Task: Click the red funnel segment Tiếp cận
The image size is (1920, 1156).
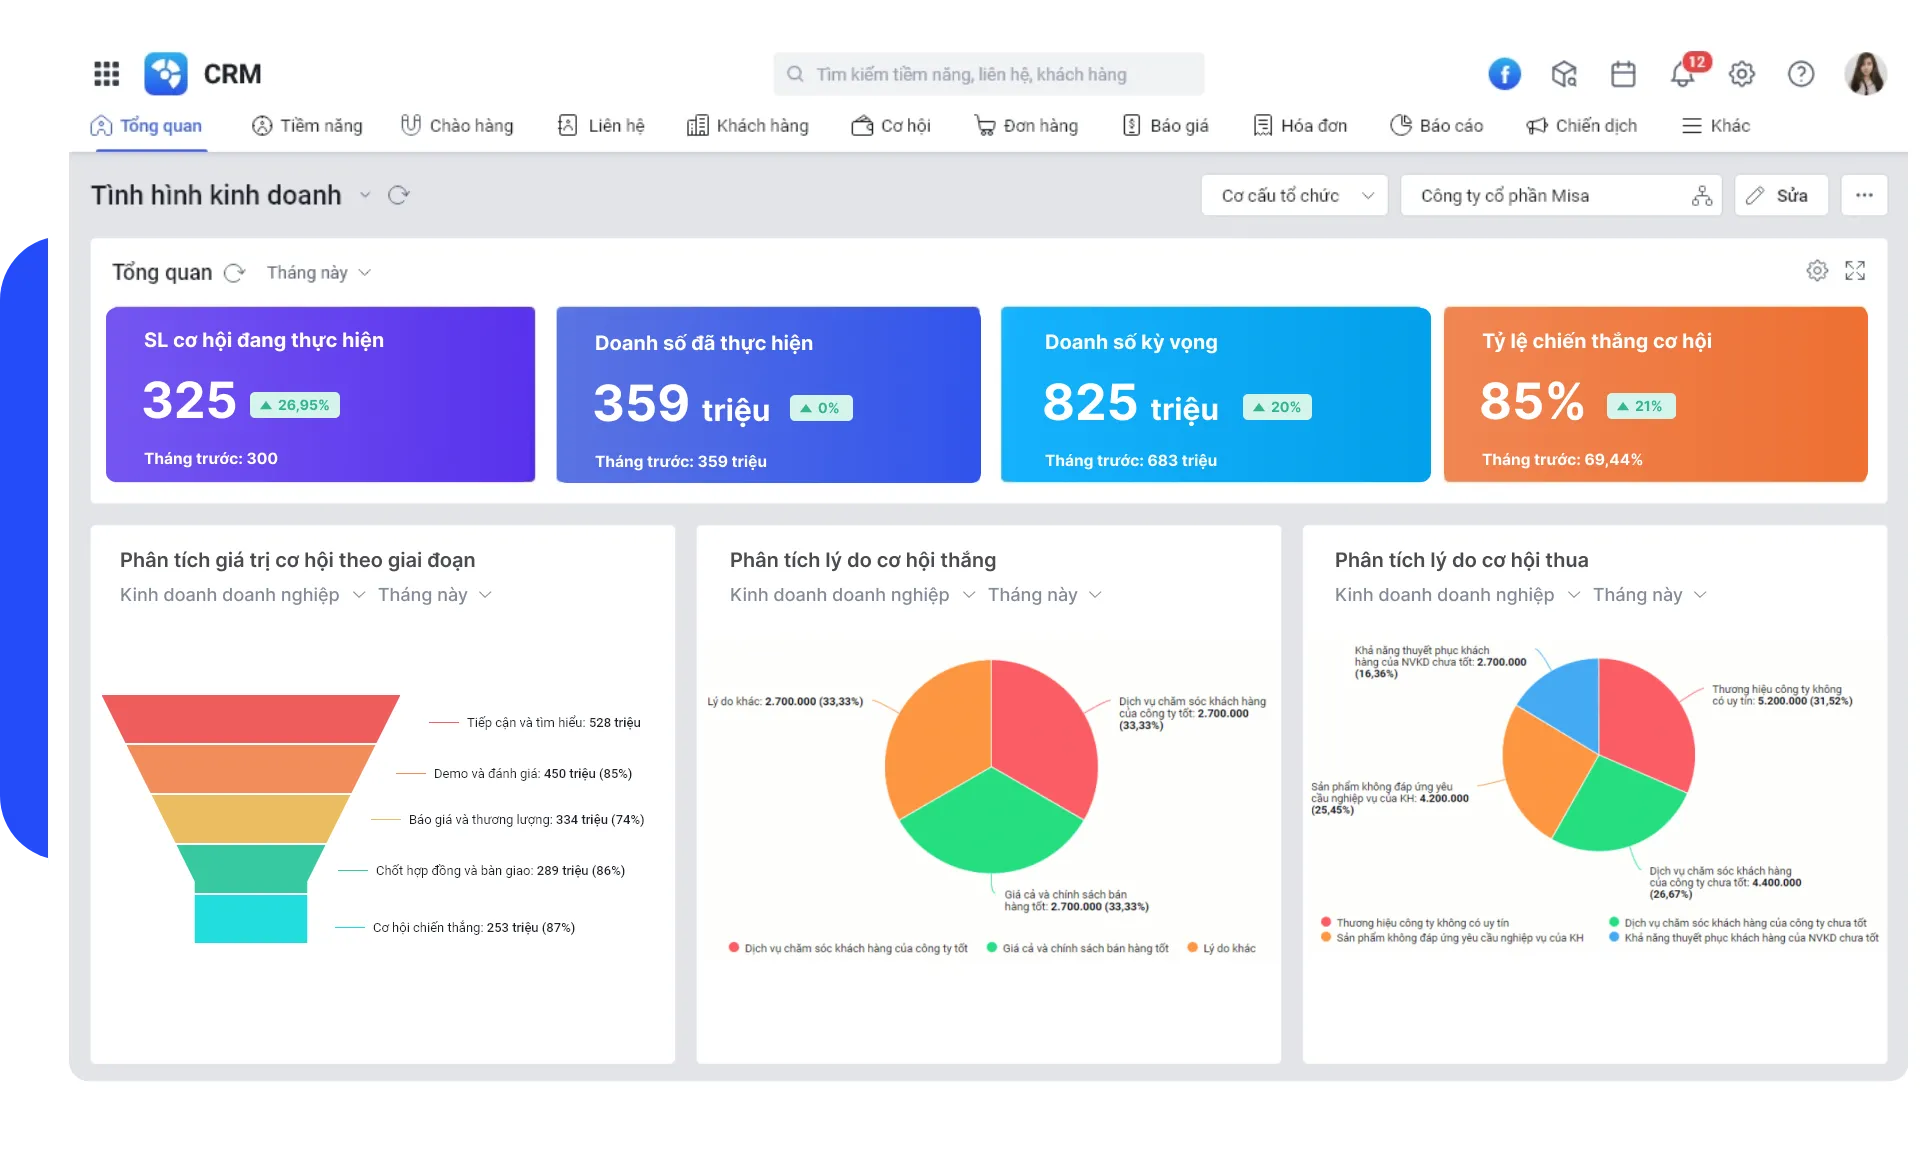Action: click(250, 718)
